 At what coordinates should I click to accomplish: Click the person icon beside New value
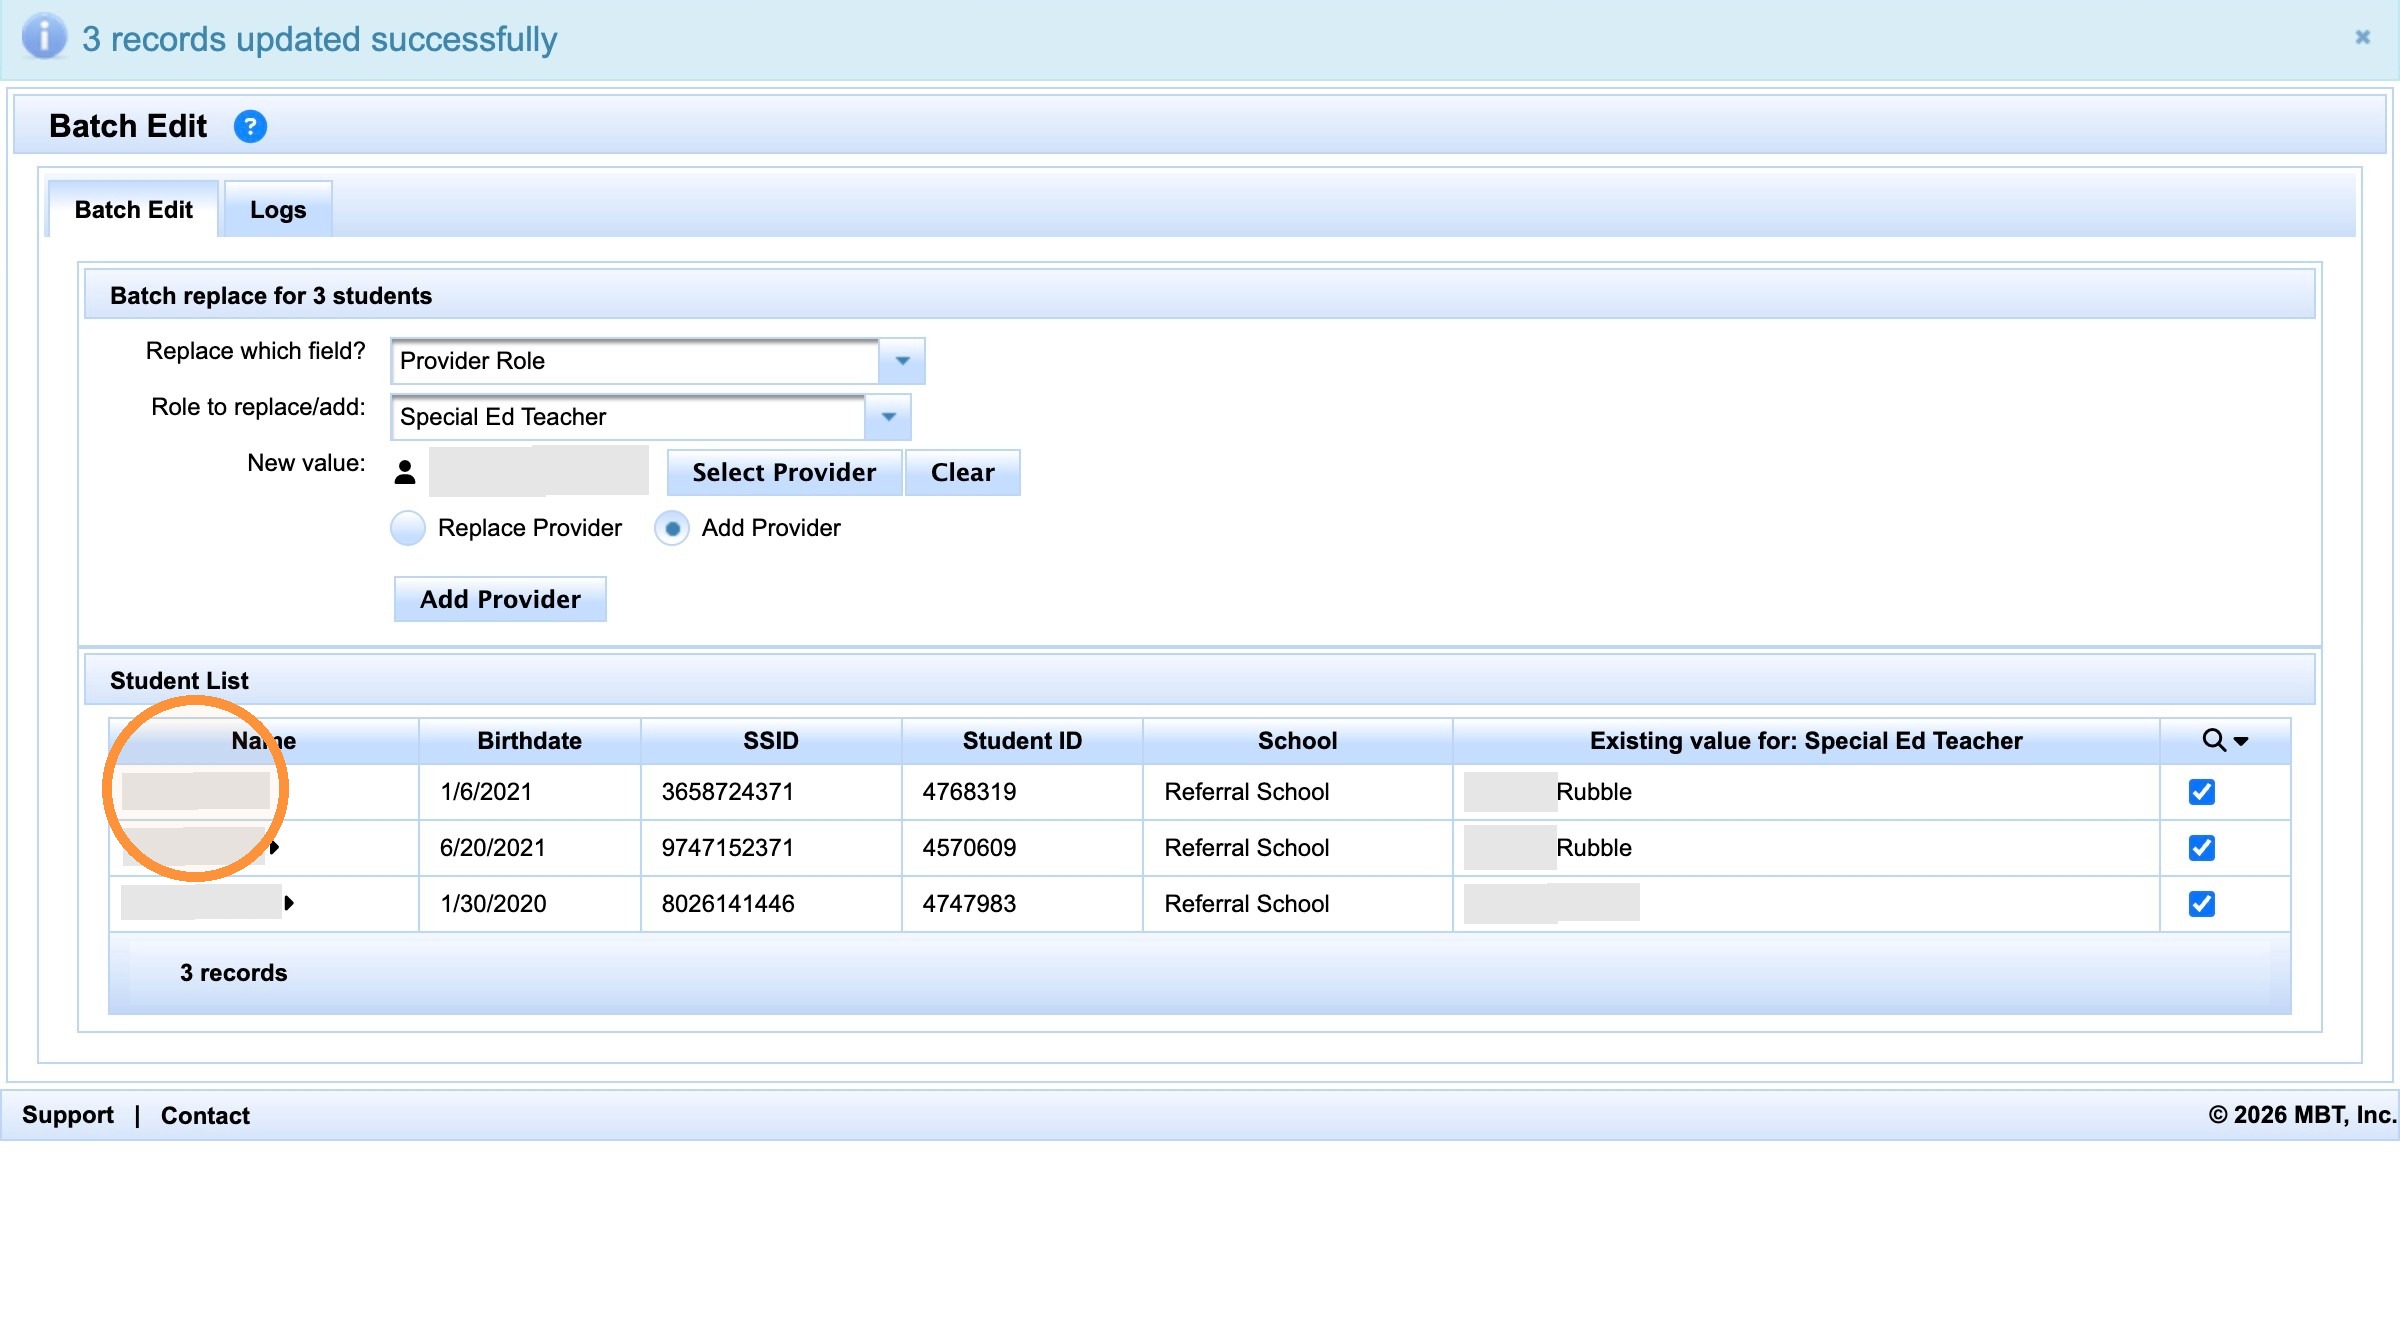(x=405, y=472)
